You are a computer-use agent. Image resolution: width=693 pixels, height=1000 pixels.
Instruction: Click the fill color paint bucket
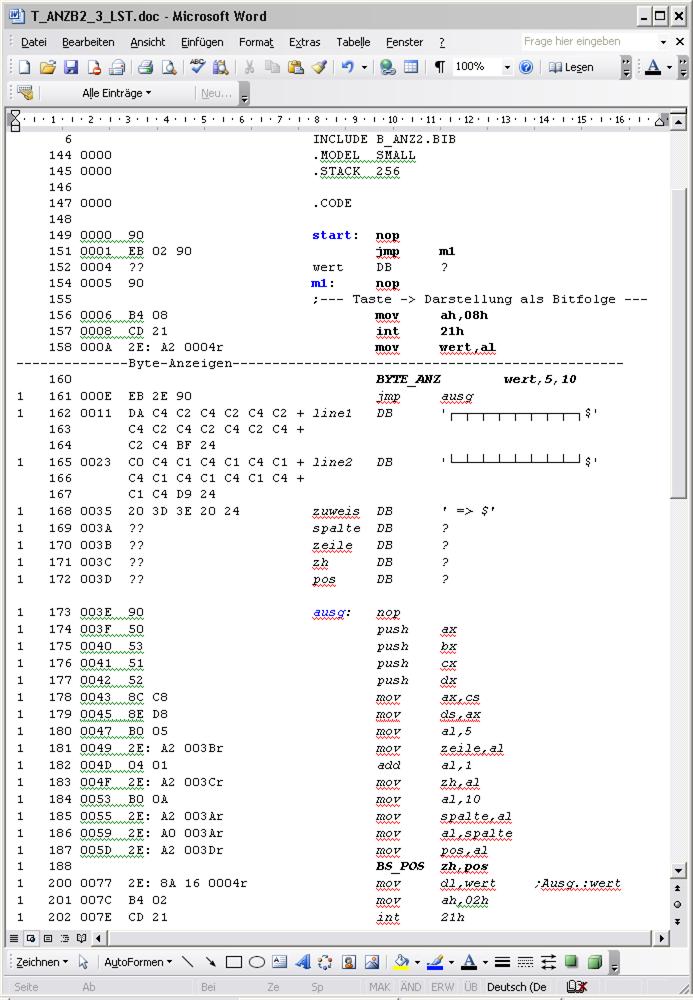pyautogui.click(x=399, y=962)
